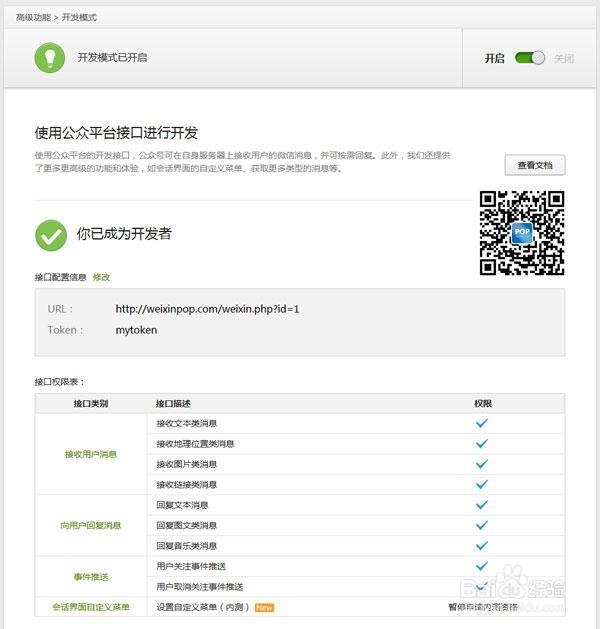This screenshot has height=629, width=600.
Task: Select the 关闭 label beside the switch
Action: tap(564, 59)
